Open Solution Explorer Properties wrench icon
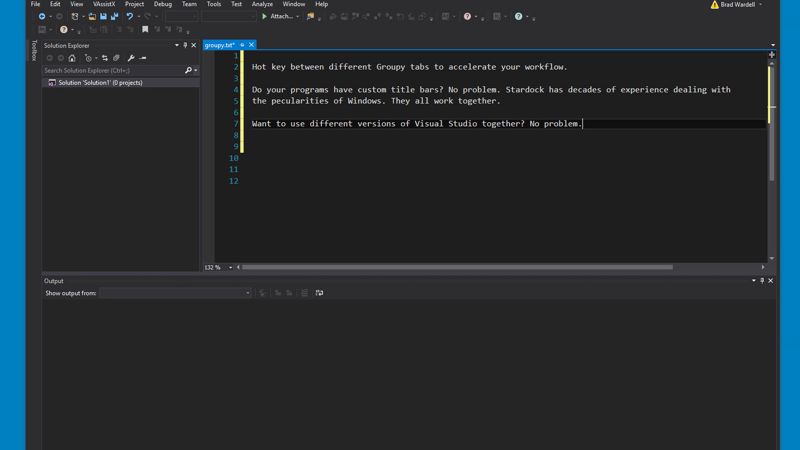 (131, 58)
